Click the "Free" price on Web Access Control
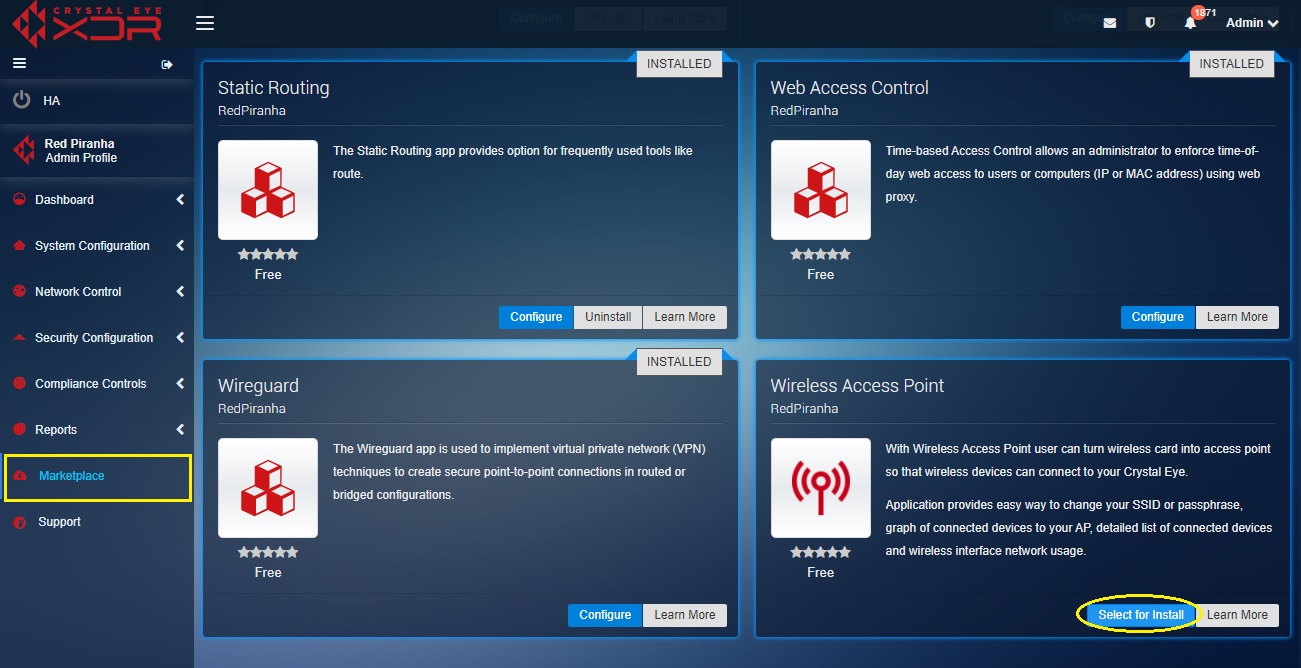1301x668 pixels. 821,275
